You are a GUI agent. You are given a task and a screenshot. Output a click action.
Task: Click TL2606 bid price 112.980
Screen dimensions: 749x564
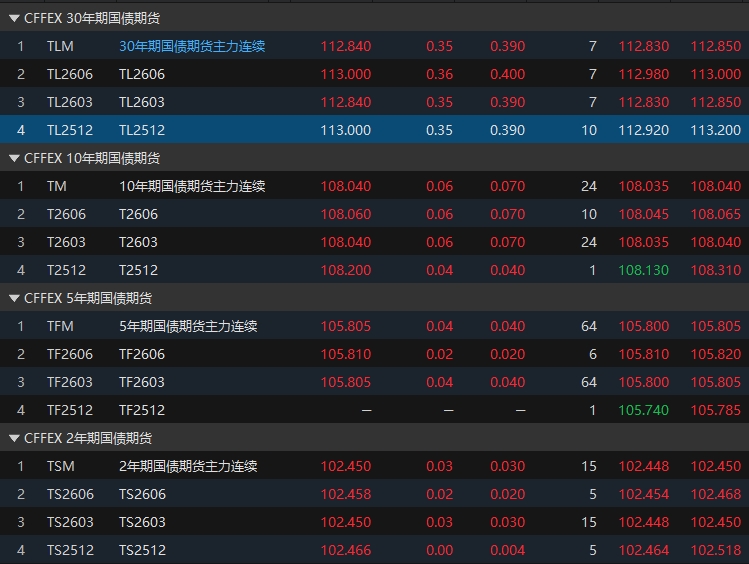click(x=644, y=74)
